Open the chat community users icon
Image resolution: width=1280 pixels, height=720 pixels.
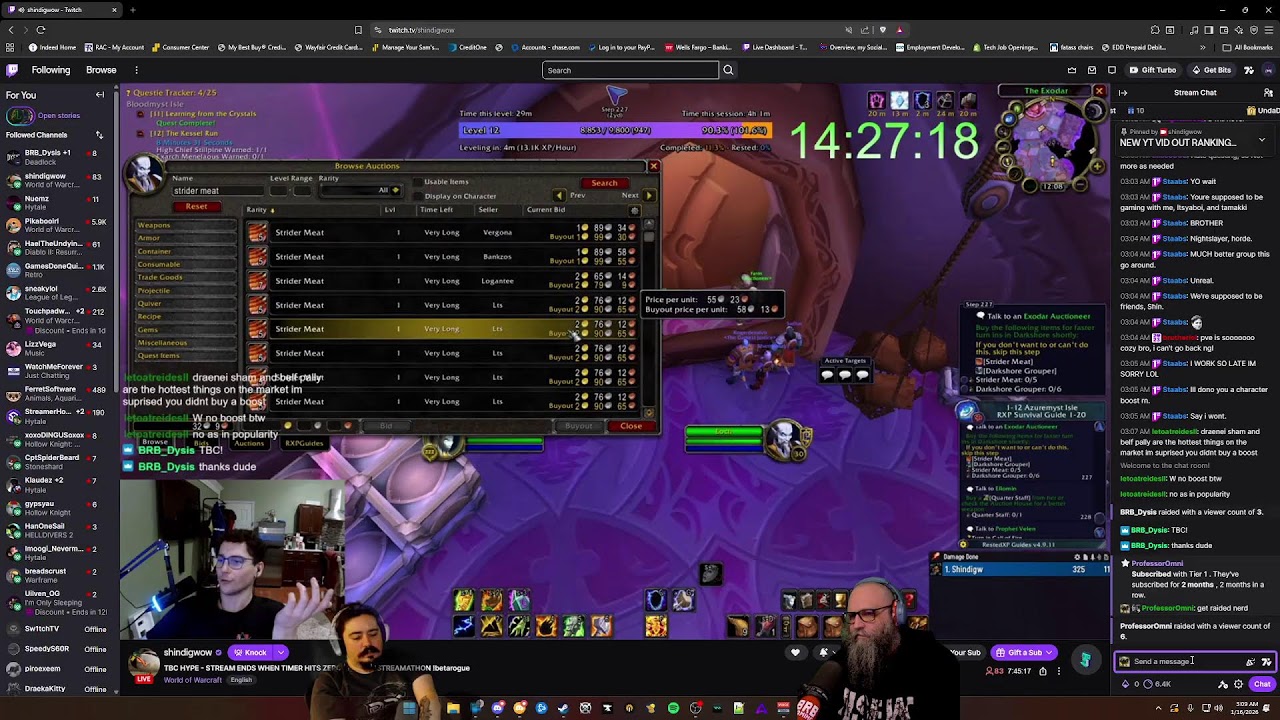pos(1267,93)
